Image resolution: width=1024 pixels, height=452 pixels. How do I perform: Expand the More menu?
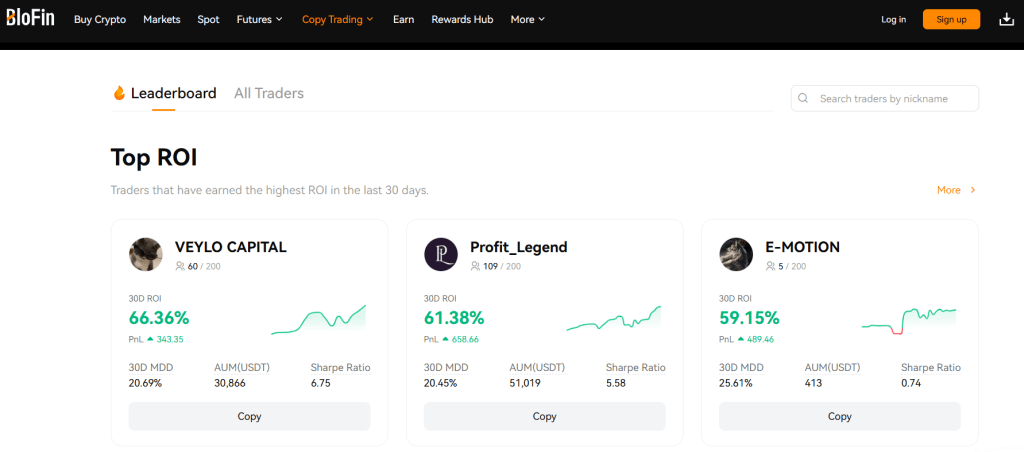pyautogui.click(x=527, y=19)
